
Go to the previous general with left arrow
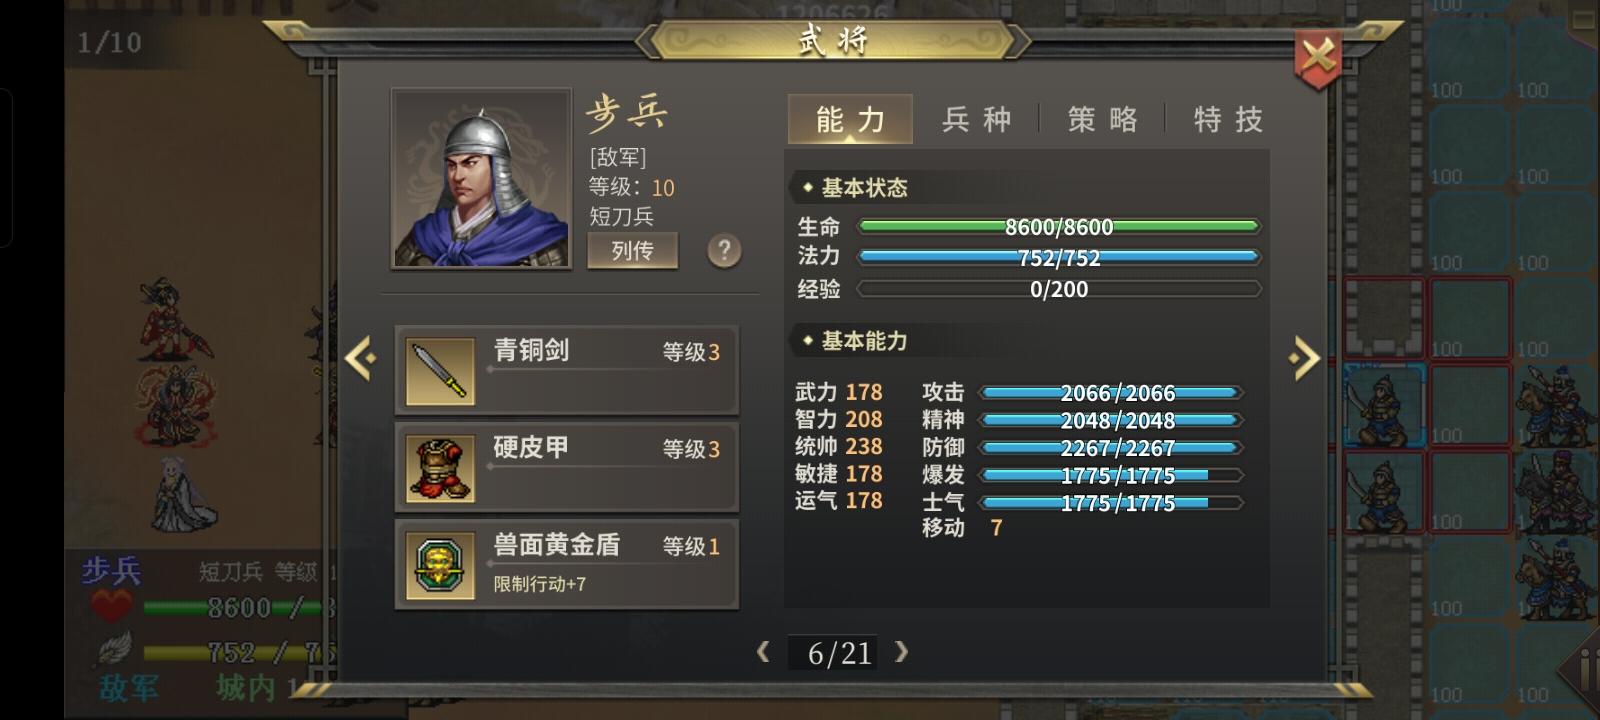coord(360,357)
